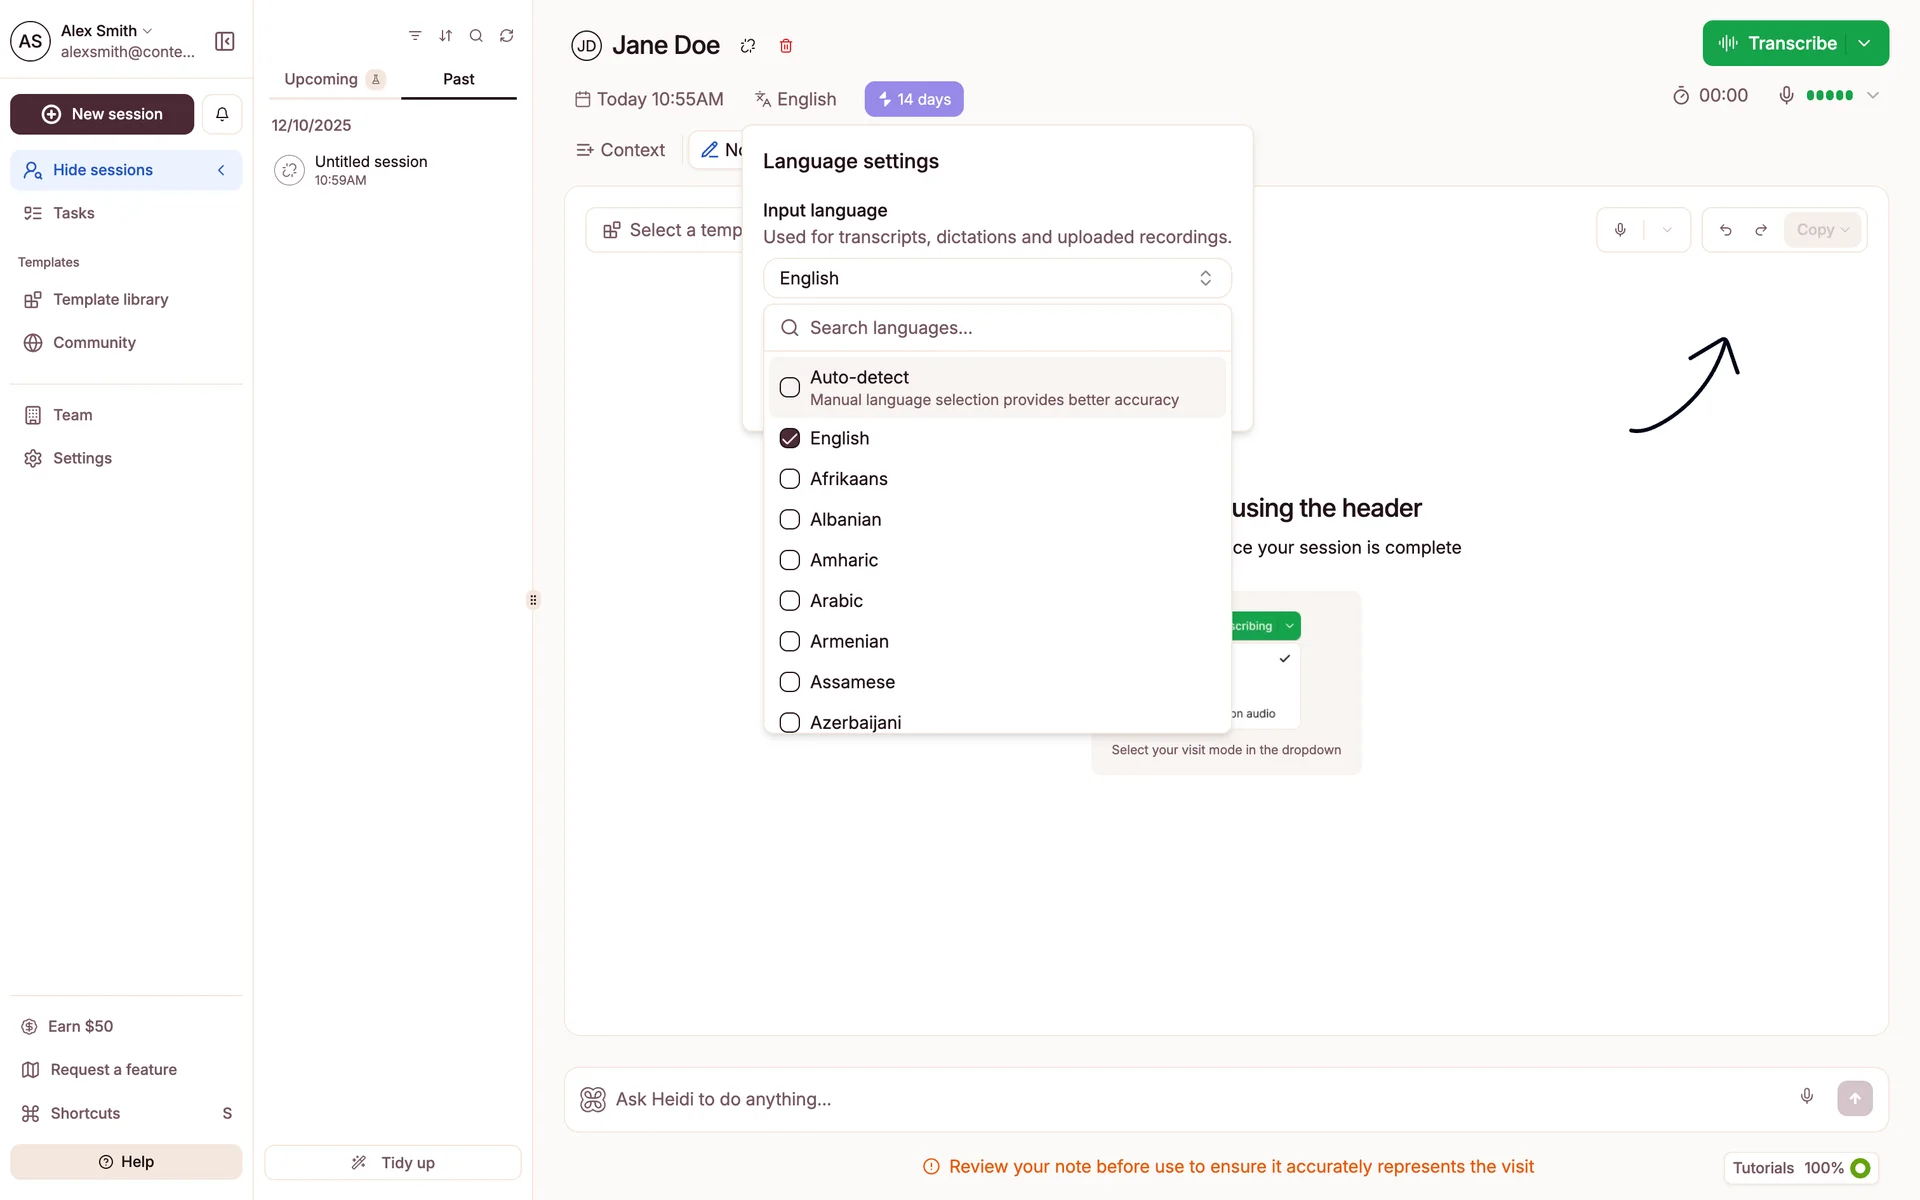The height and width of the screenshot is (1200, 1920).
Task: Click the refresh sessions icon
Action: pos(507,36)
